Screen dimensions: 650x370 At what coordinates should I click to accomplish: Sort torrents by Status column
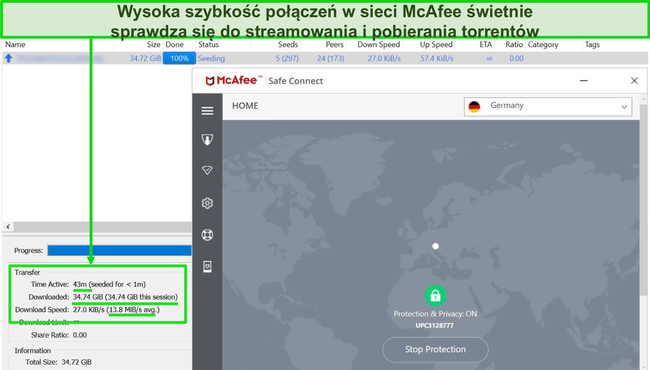tap(209, 45)
